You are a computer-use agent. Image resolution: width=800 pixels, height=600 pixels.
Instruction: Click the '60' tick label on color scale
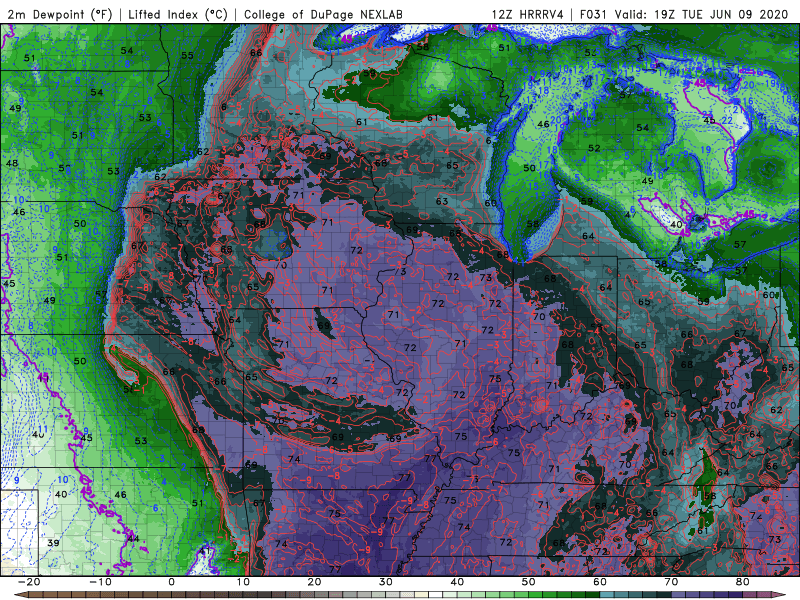tap(600, 582)
